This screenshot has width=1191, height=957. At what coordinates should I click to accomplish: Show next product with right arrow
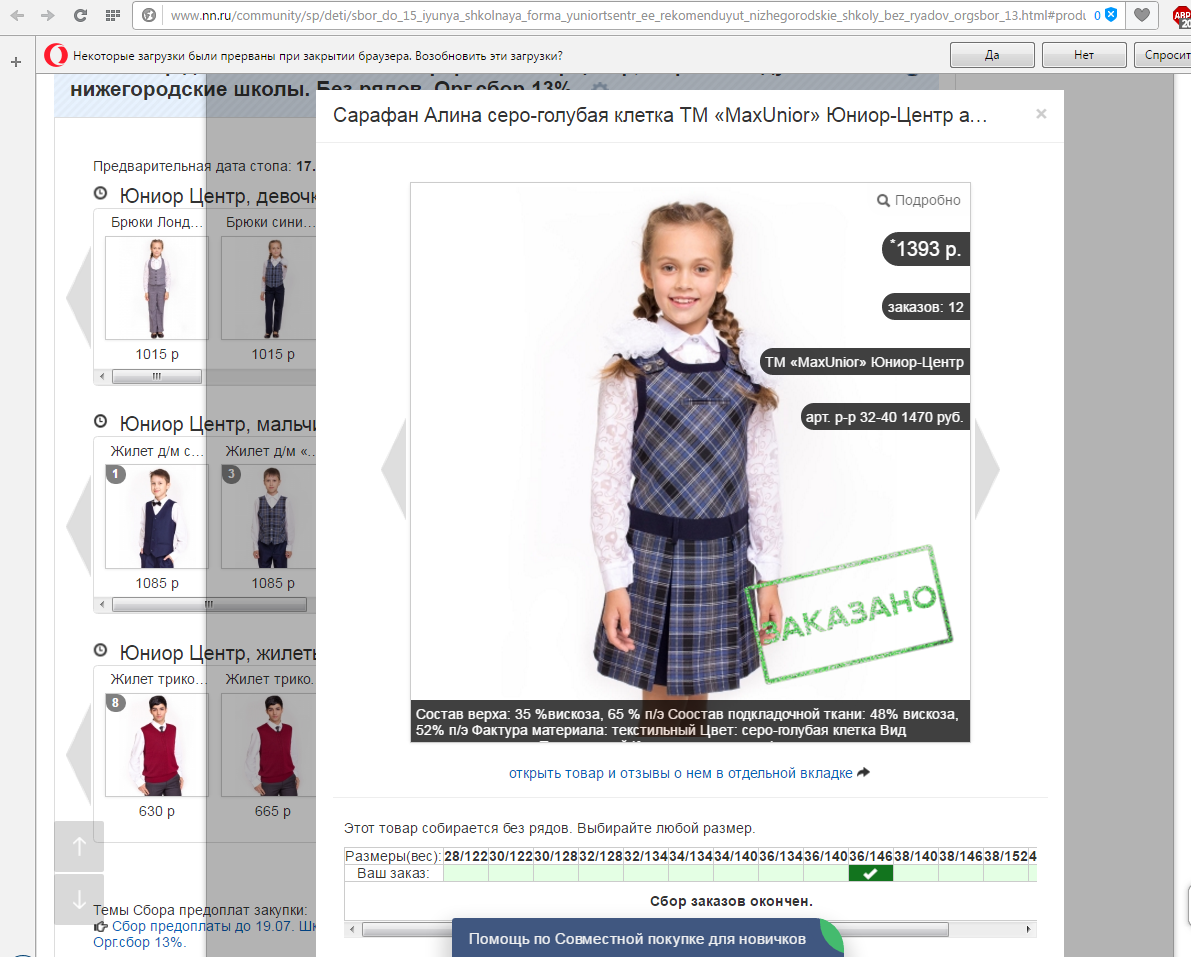tap(987, 469)
